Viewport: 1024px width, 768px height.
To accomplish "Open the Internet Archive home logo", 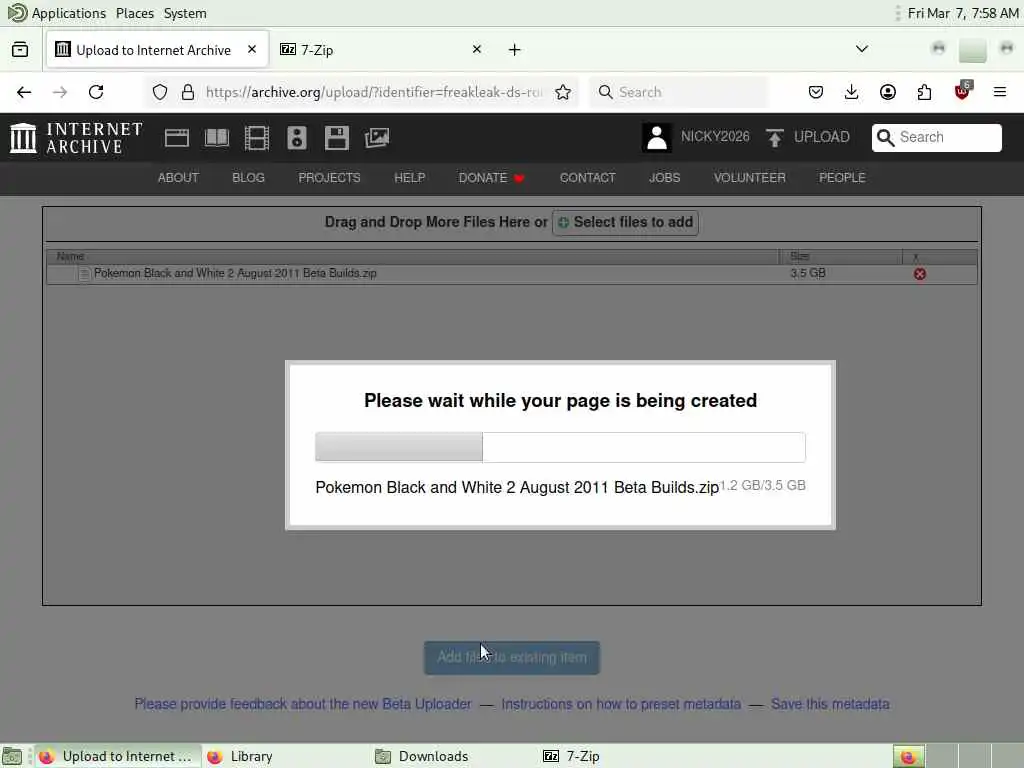I will coord(76,138).
